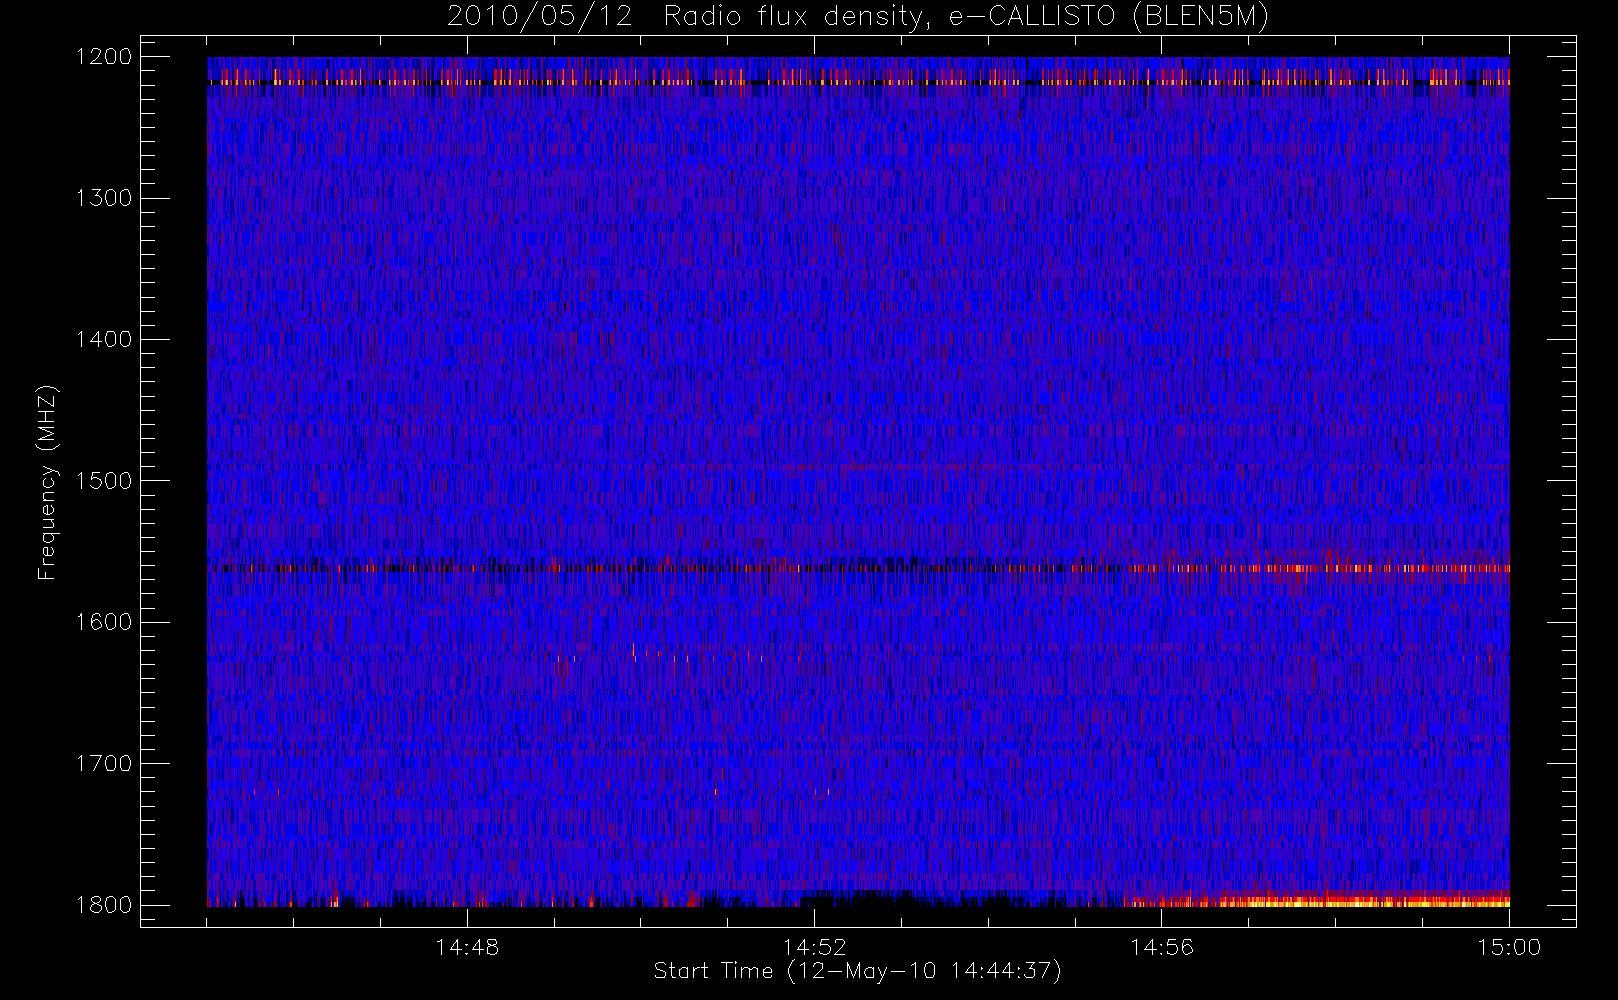1618x1000 pixels.
Task: Select the 'Frequency (MHZ)' axis label
Action: click(47, 482)
